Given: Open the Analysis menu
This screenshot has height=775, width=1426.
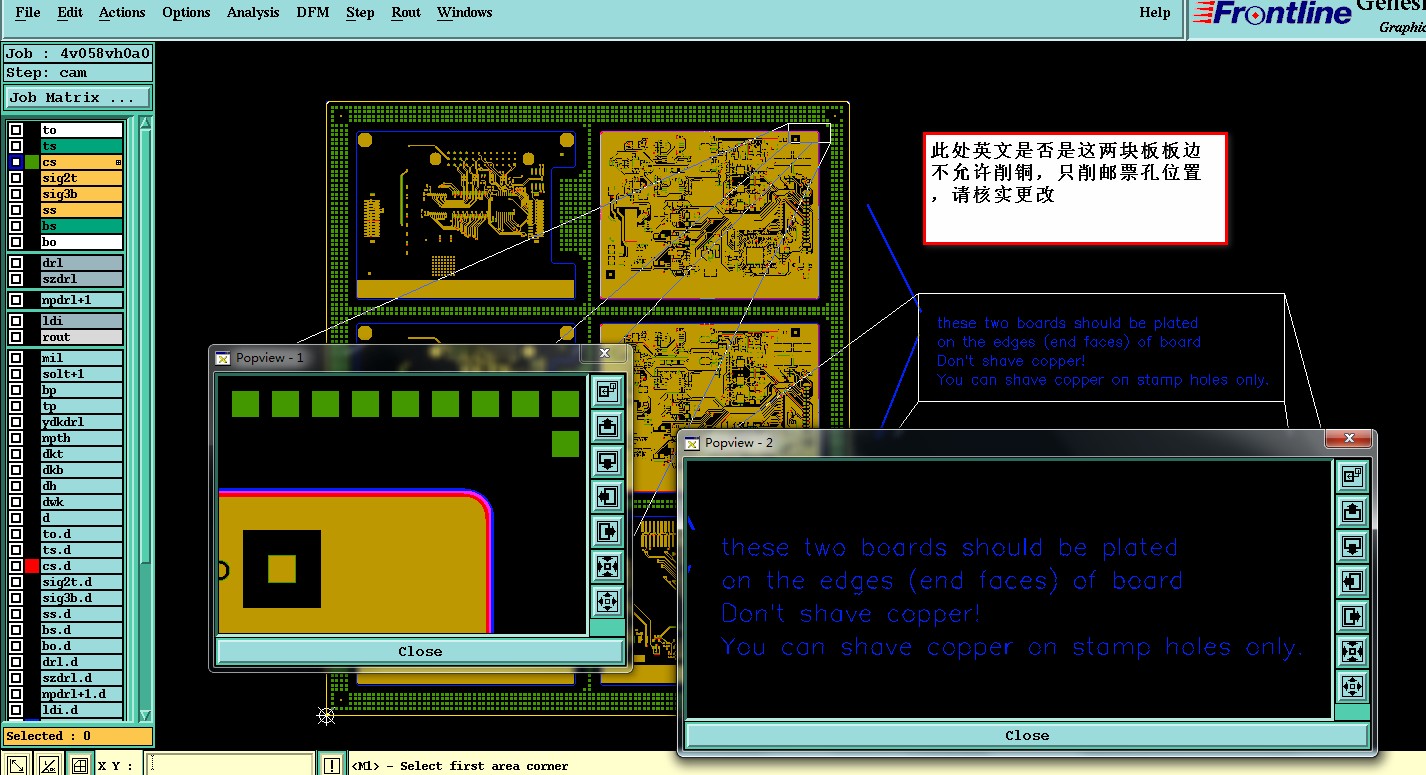Looking at the screenshot, I should click(x=253, y=13).
